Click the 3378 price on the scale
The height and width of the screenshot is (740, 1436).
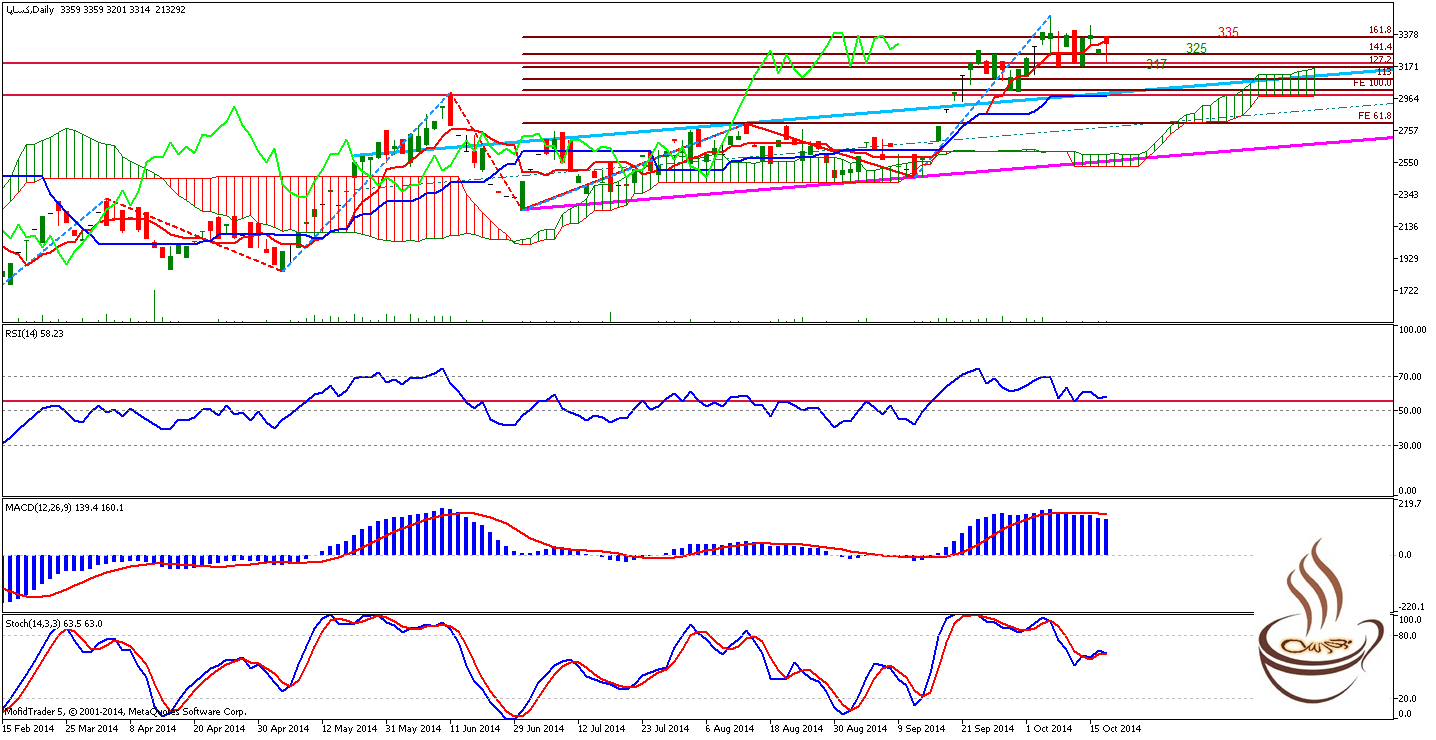coord(1408,34)
